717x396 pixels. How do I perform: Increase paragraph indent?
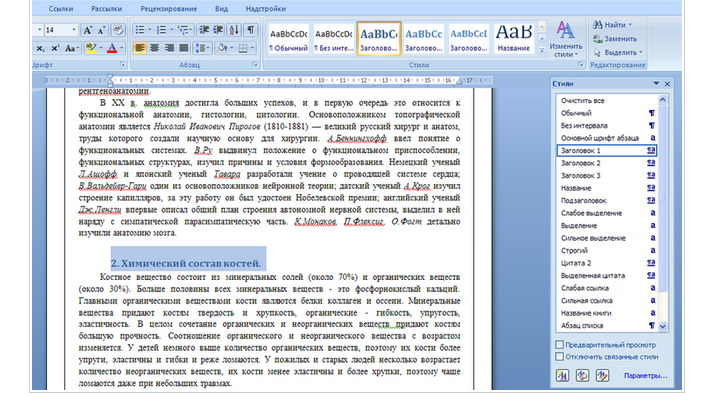[218, 30]
